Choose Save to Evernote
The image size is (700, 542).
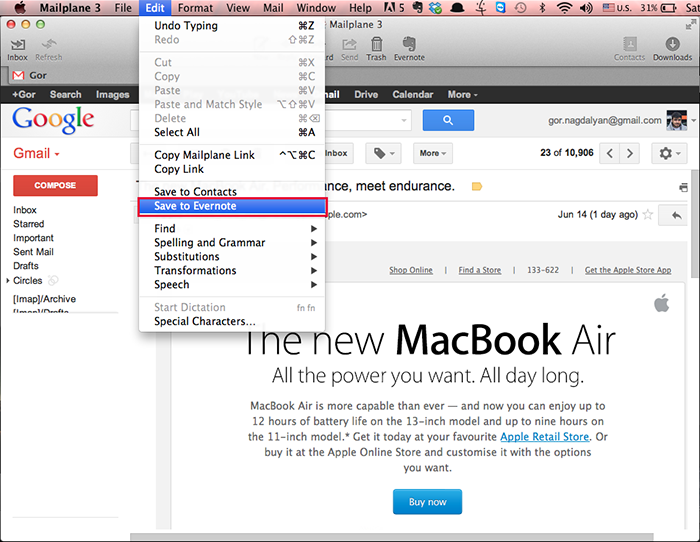232,206
